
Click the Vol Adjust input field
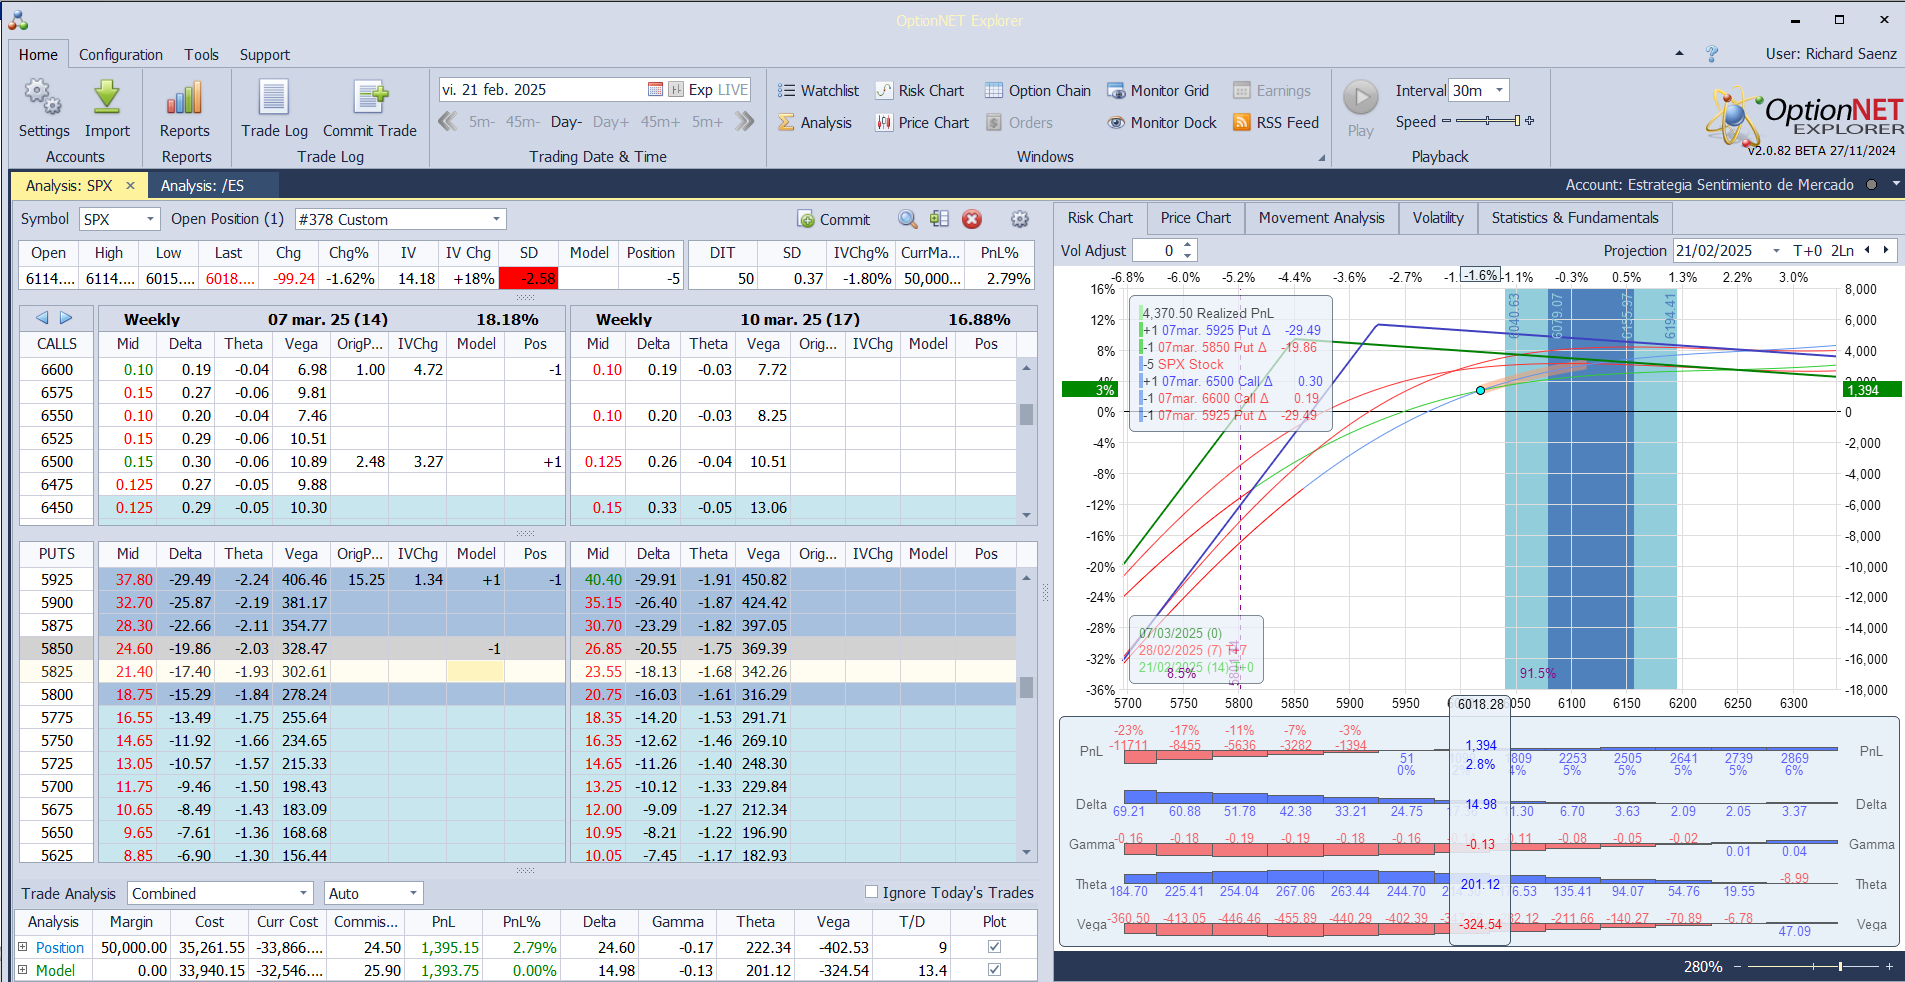(1157, 250)
